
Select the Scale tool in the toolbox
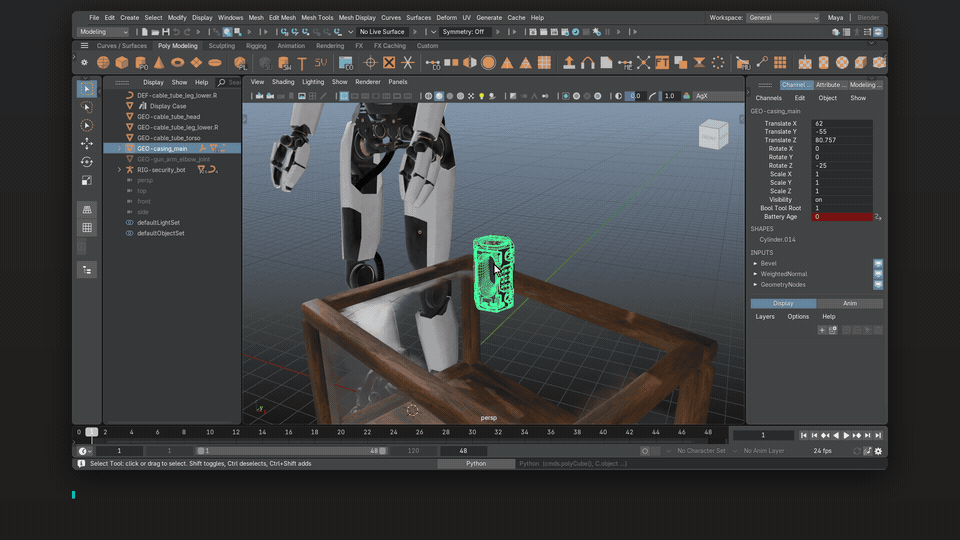(x=87, y=180)
